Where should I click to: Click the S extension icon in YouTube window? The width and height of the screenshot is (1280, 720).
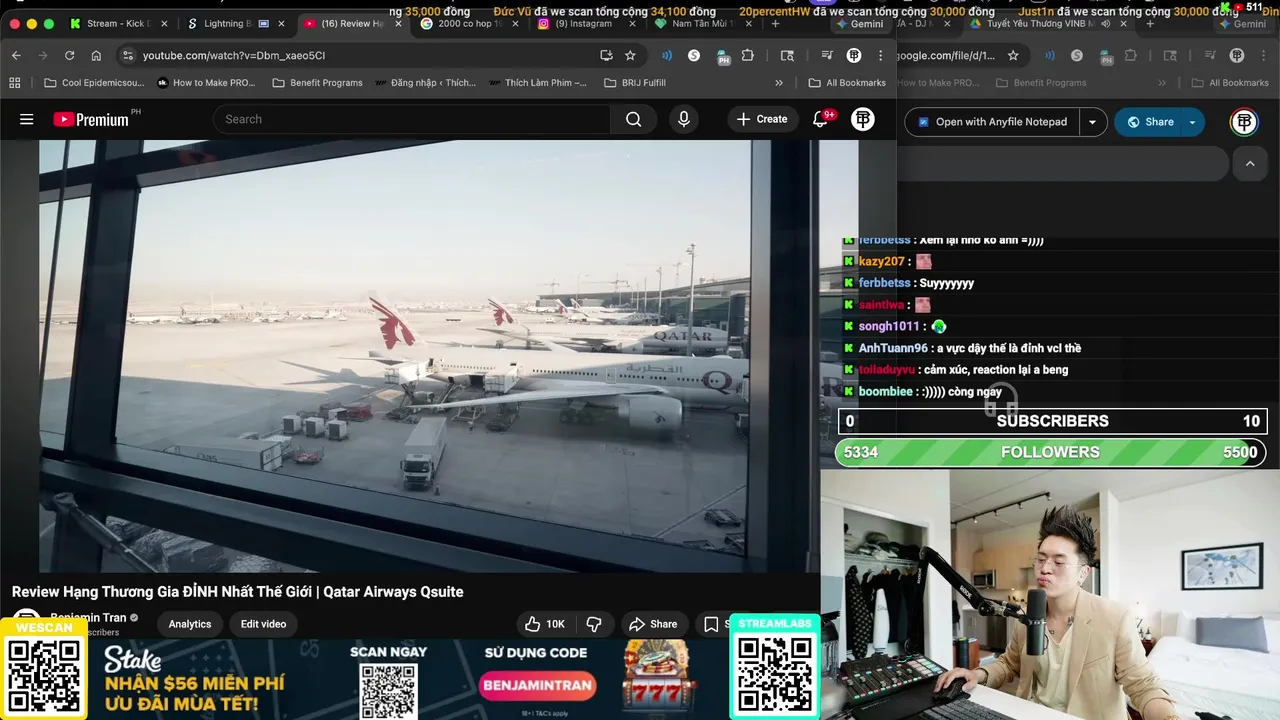(694, 56)
